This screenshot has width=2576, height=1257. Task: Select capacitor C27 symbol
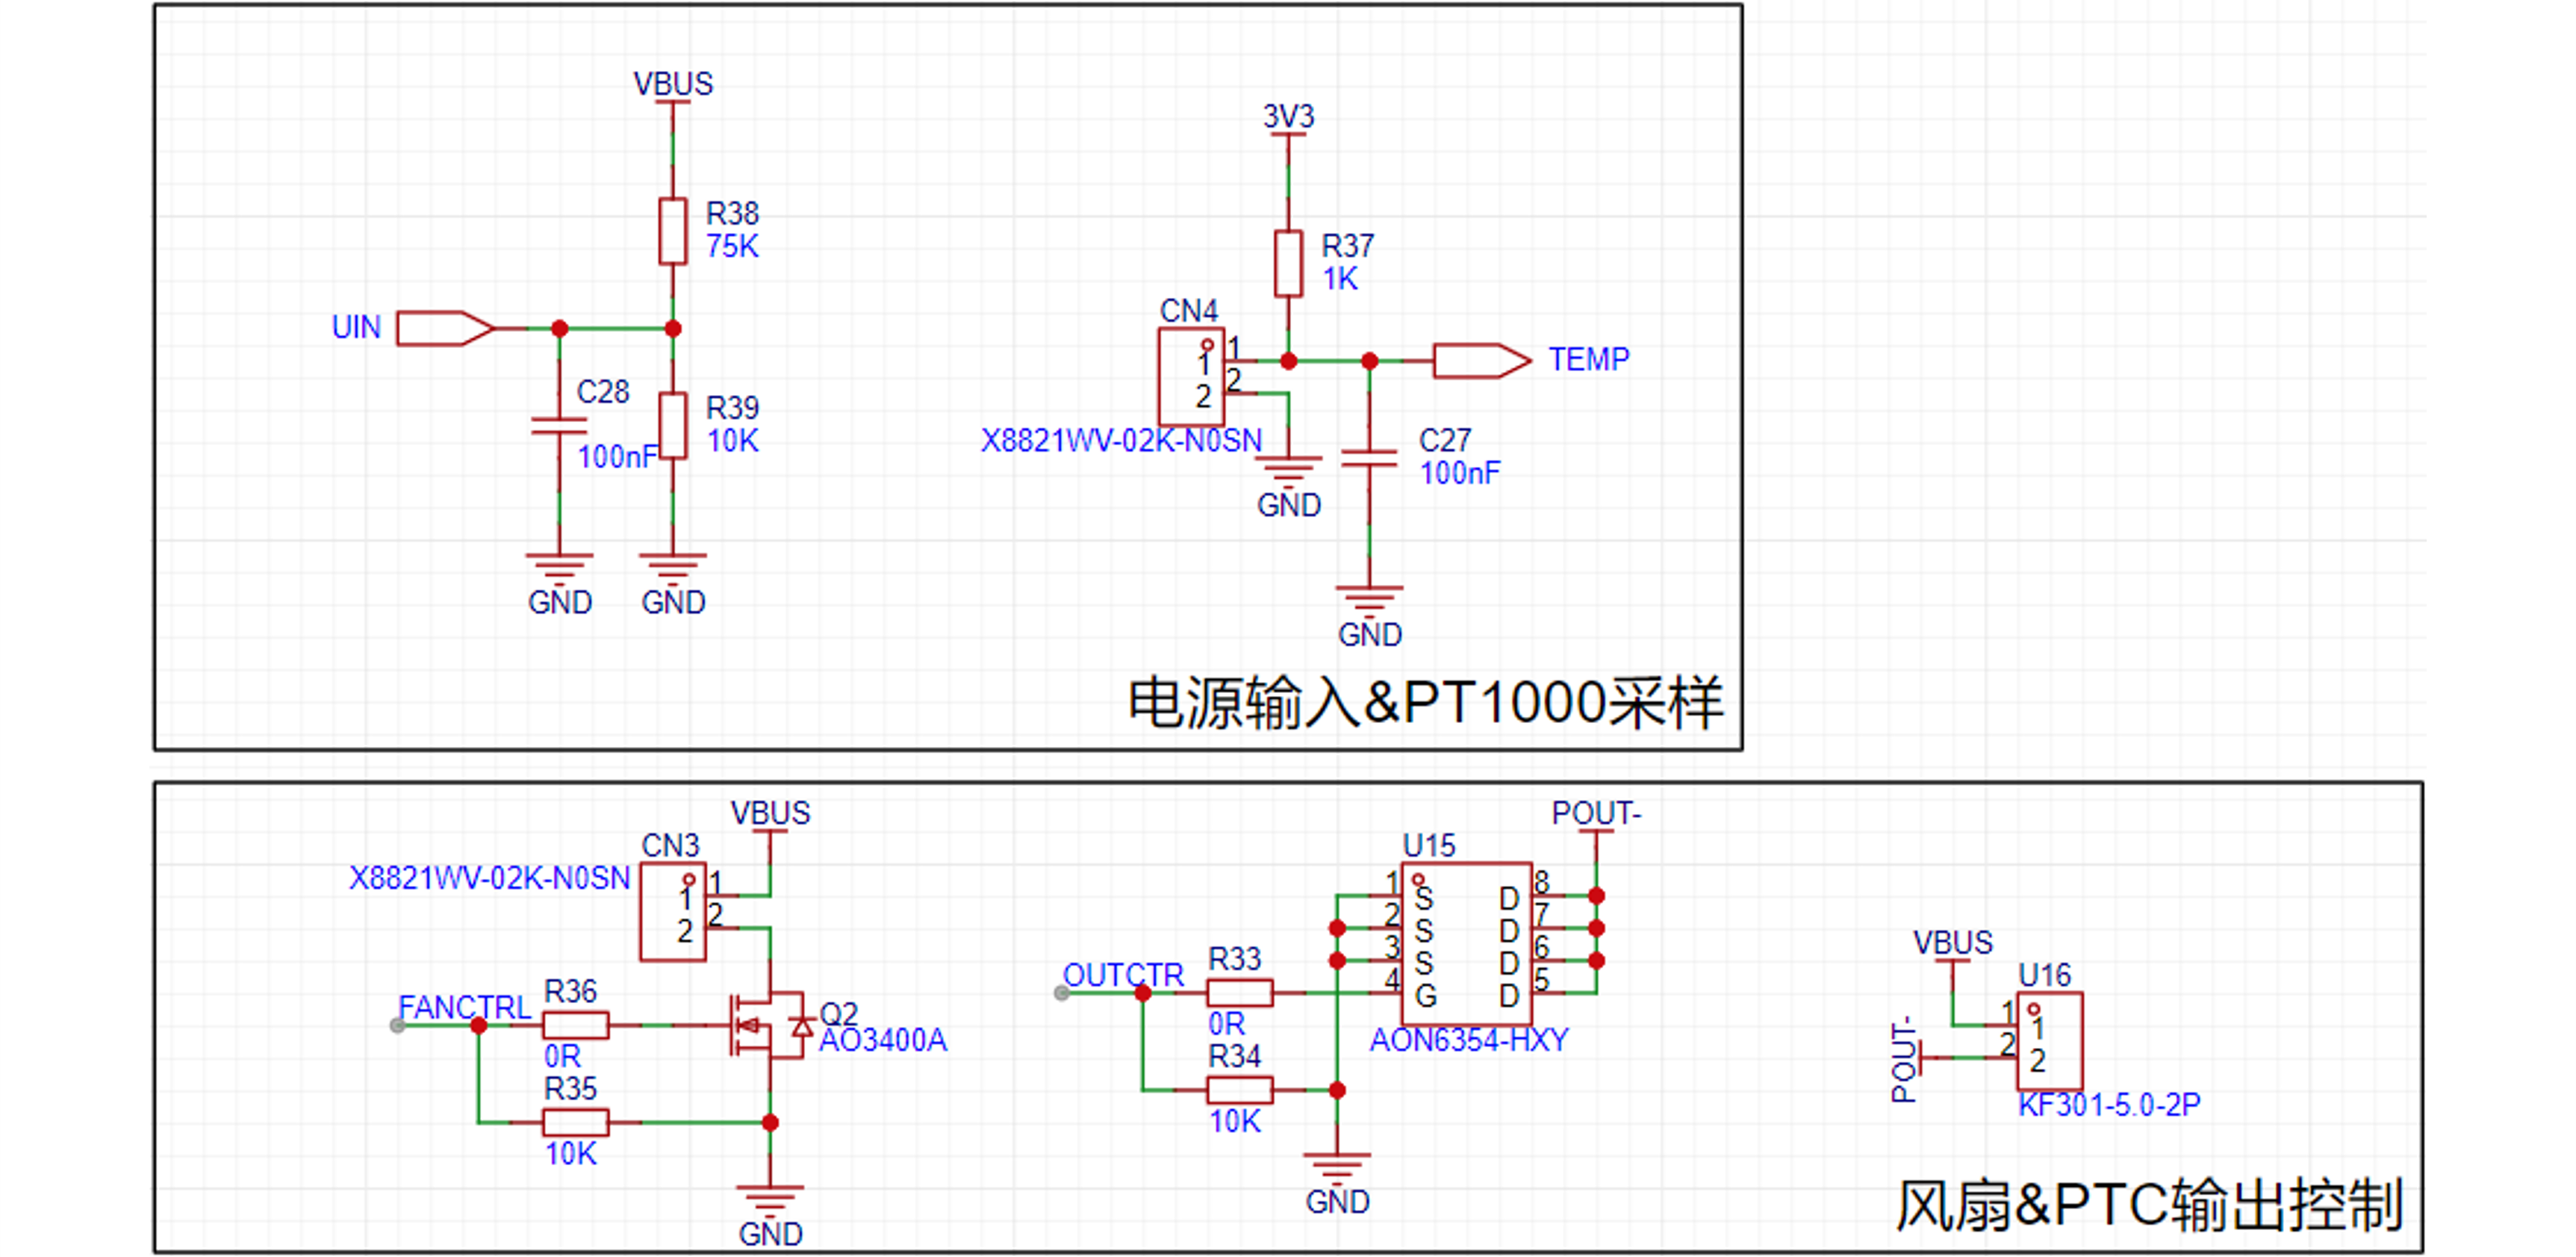tap(1369, 458)
